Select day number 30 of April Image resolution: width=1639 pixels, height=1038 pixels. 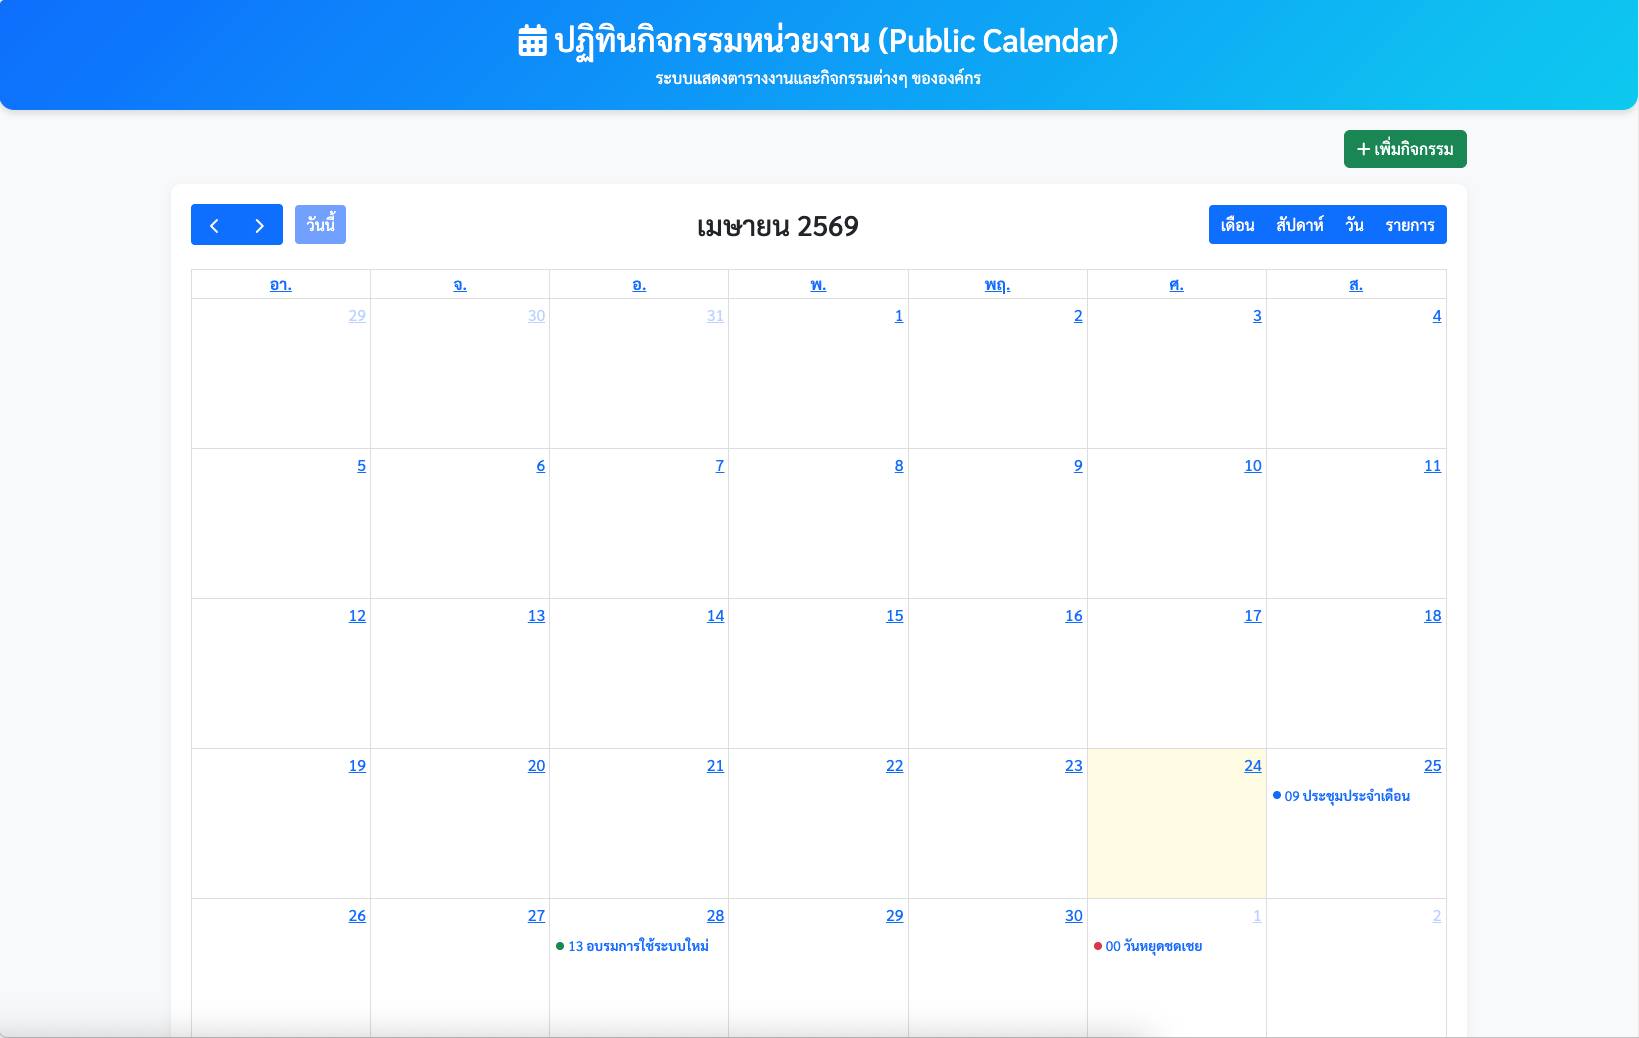pyautogui.click(x=1074, y=916)
